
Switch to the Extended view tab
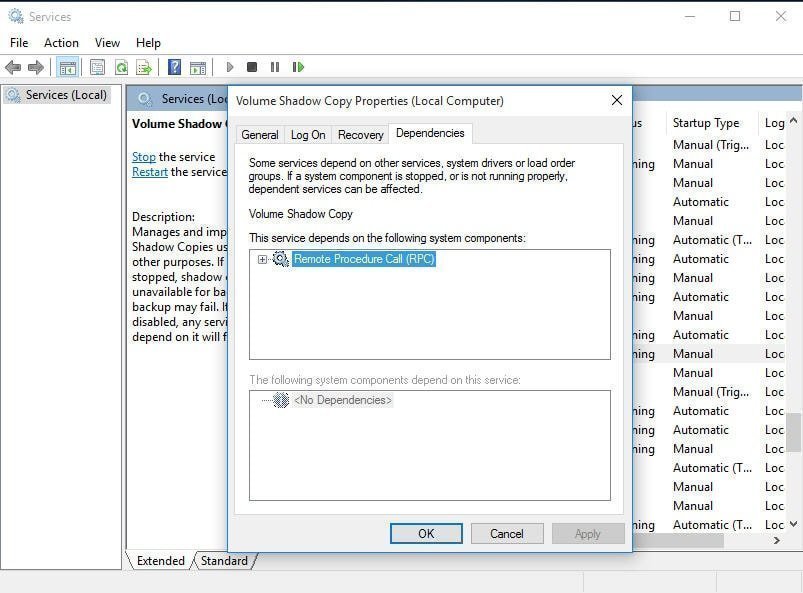(x=160, y=561)
